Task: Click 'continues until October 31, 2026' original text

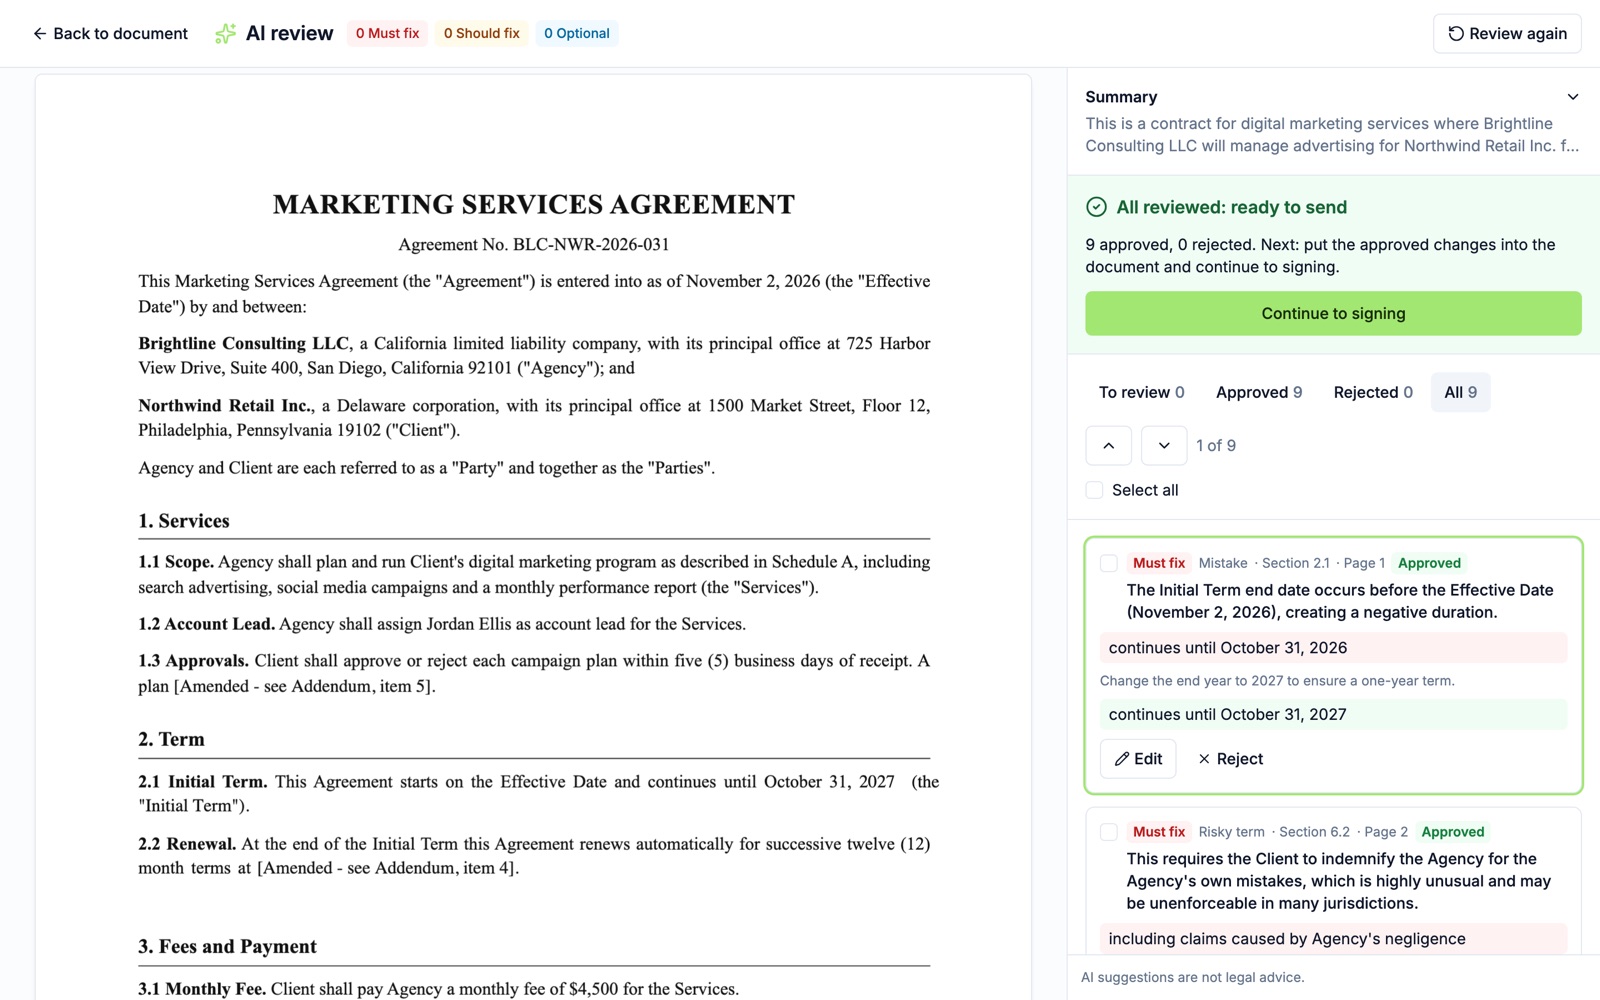Action: point(1228,648)
